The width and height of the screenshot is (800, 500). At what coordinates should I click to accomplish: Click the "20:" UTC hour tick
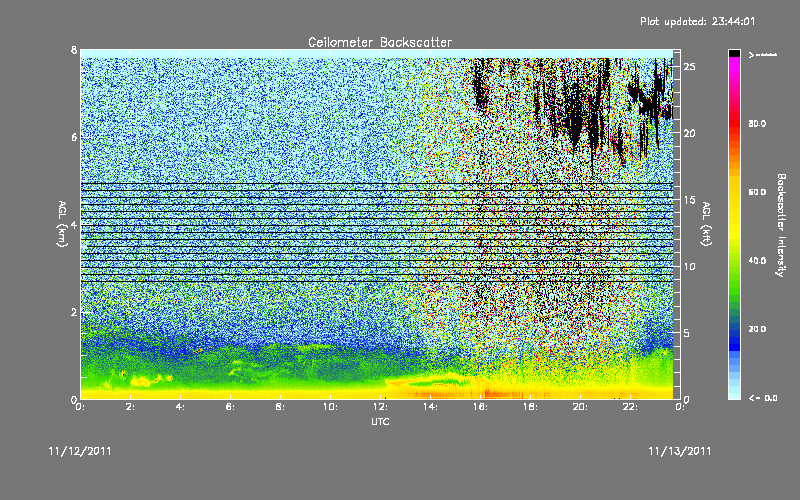pyautogui.click(x=581, y=407)
